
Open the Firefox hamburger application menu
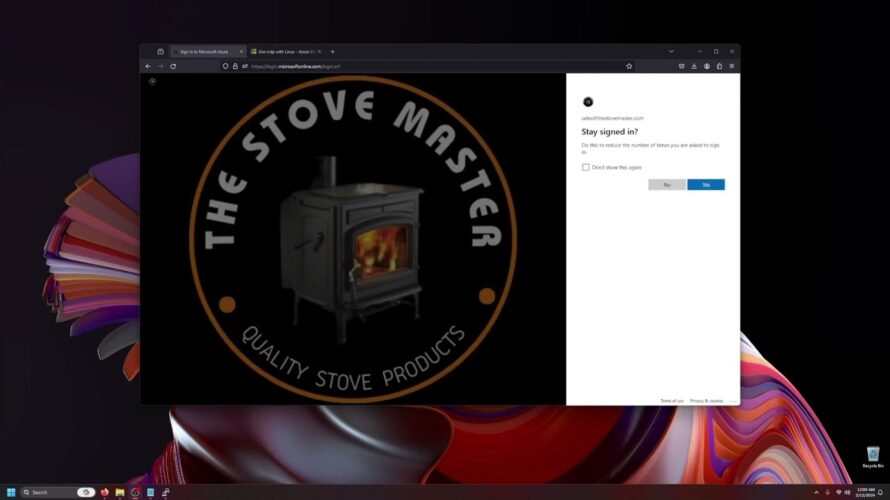[x=732, y=66]
